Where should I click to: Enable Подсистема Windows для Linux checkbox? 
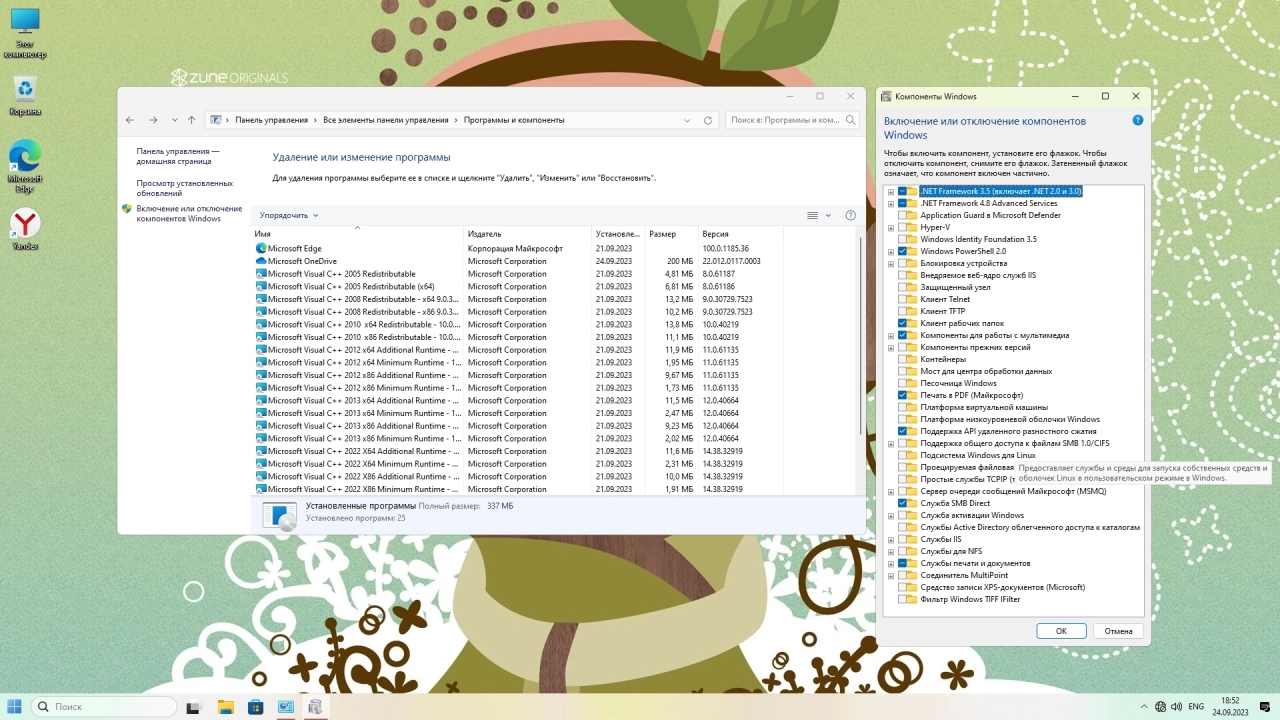(x=903, y=455)
